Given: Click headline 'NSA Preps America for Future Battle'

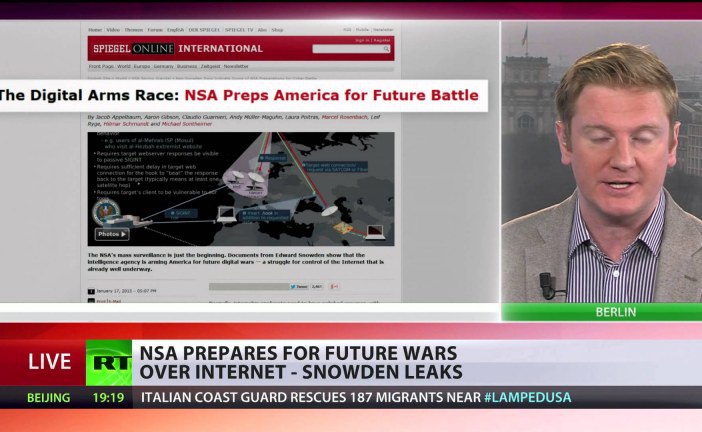Looking at the screenshot, I should (331, 95).
